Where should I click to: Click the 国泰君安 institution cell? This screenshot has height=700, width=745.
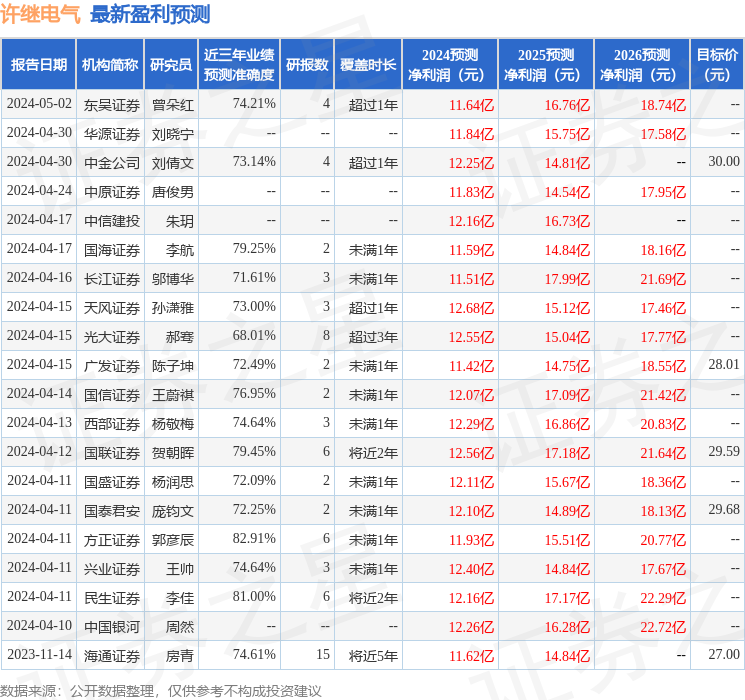[112, 511]
